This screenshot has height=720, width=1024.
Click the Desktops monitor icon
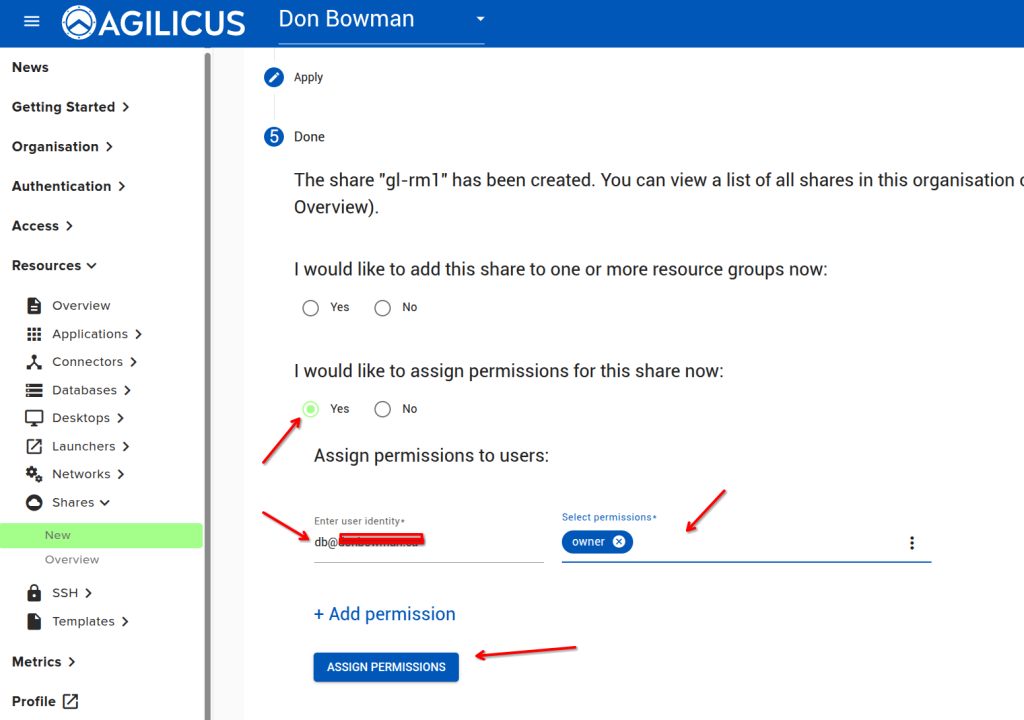34,418
